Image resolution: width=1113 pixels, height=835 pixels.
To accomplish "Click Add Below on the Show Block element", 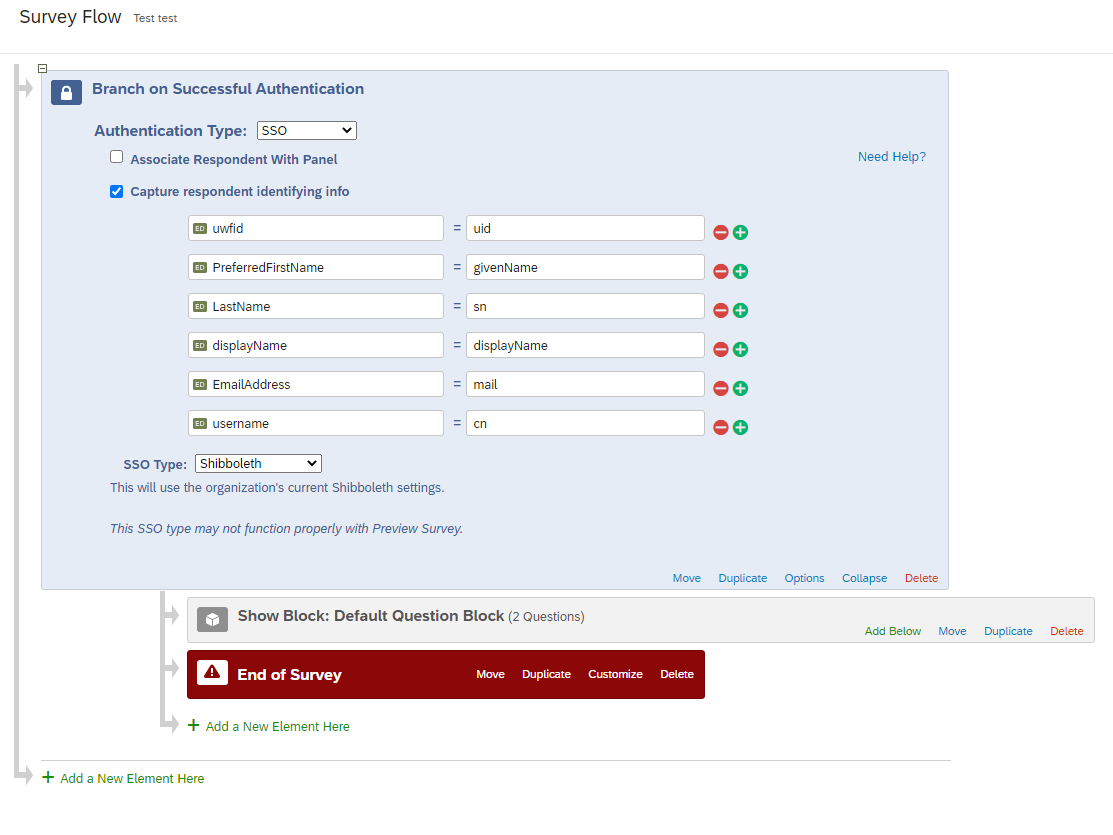I will 892,631.
